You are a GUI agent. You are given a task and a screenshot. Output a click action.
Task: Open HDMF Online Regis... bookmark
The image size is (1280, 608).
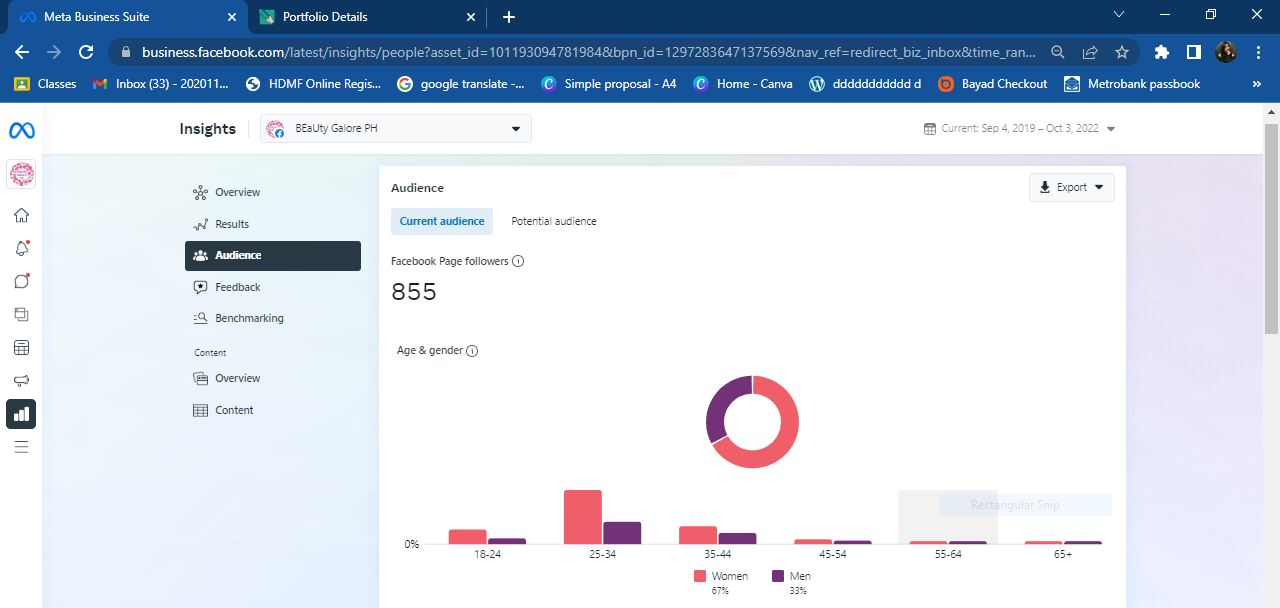tap(313, 84)
